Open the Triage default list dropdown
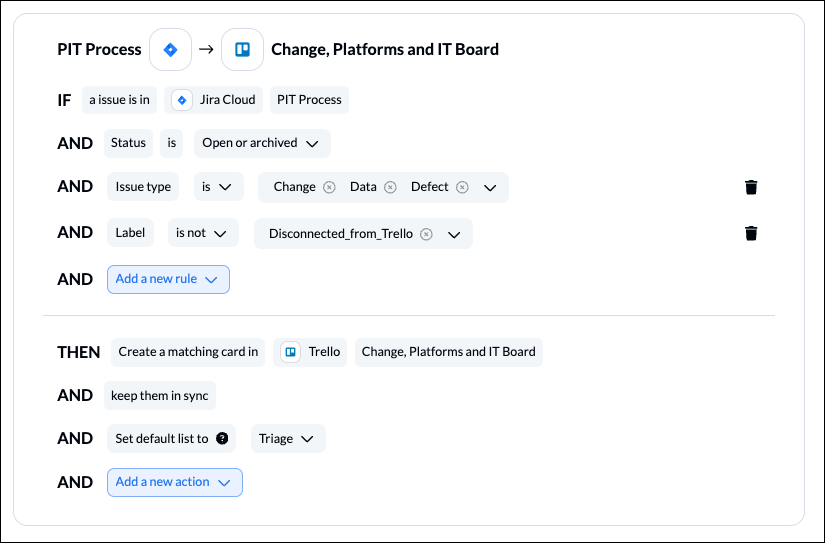Viewport: 825px width, 543px height. [x=288, y=439]
